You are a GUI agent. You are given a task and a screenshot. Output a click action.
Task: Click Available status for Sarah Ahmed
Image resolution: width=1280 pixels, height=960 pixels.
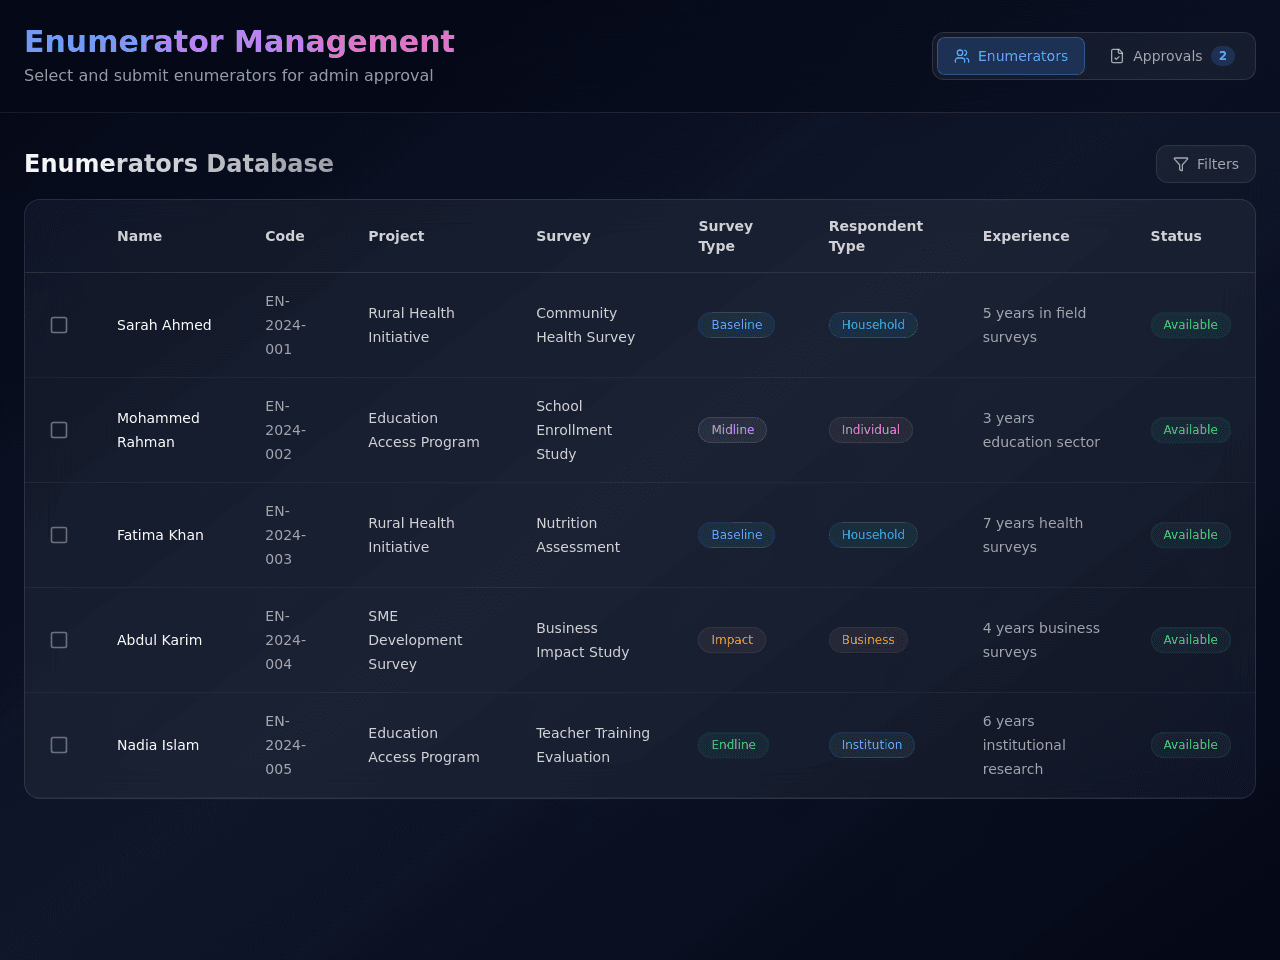point(1190,325)
